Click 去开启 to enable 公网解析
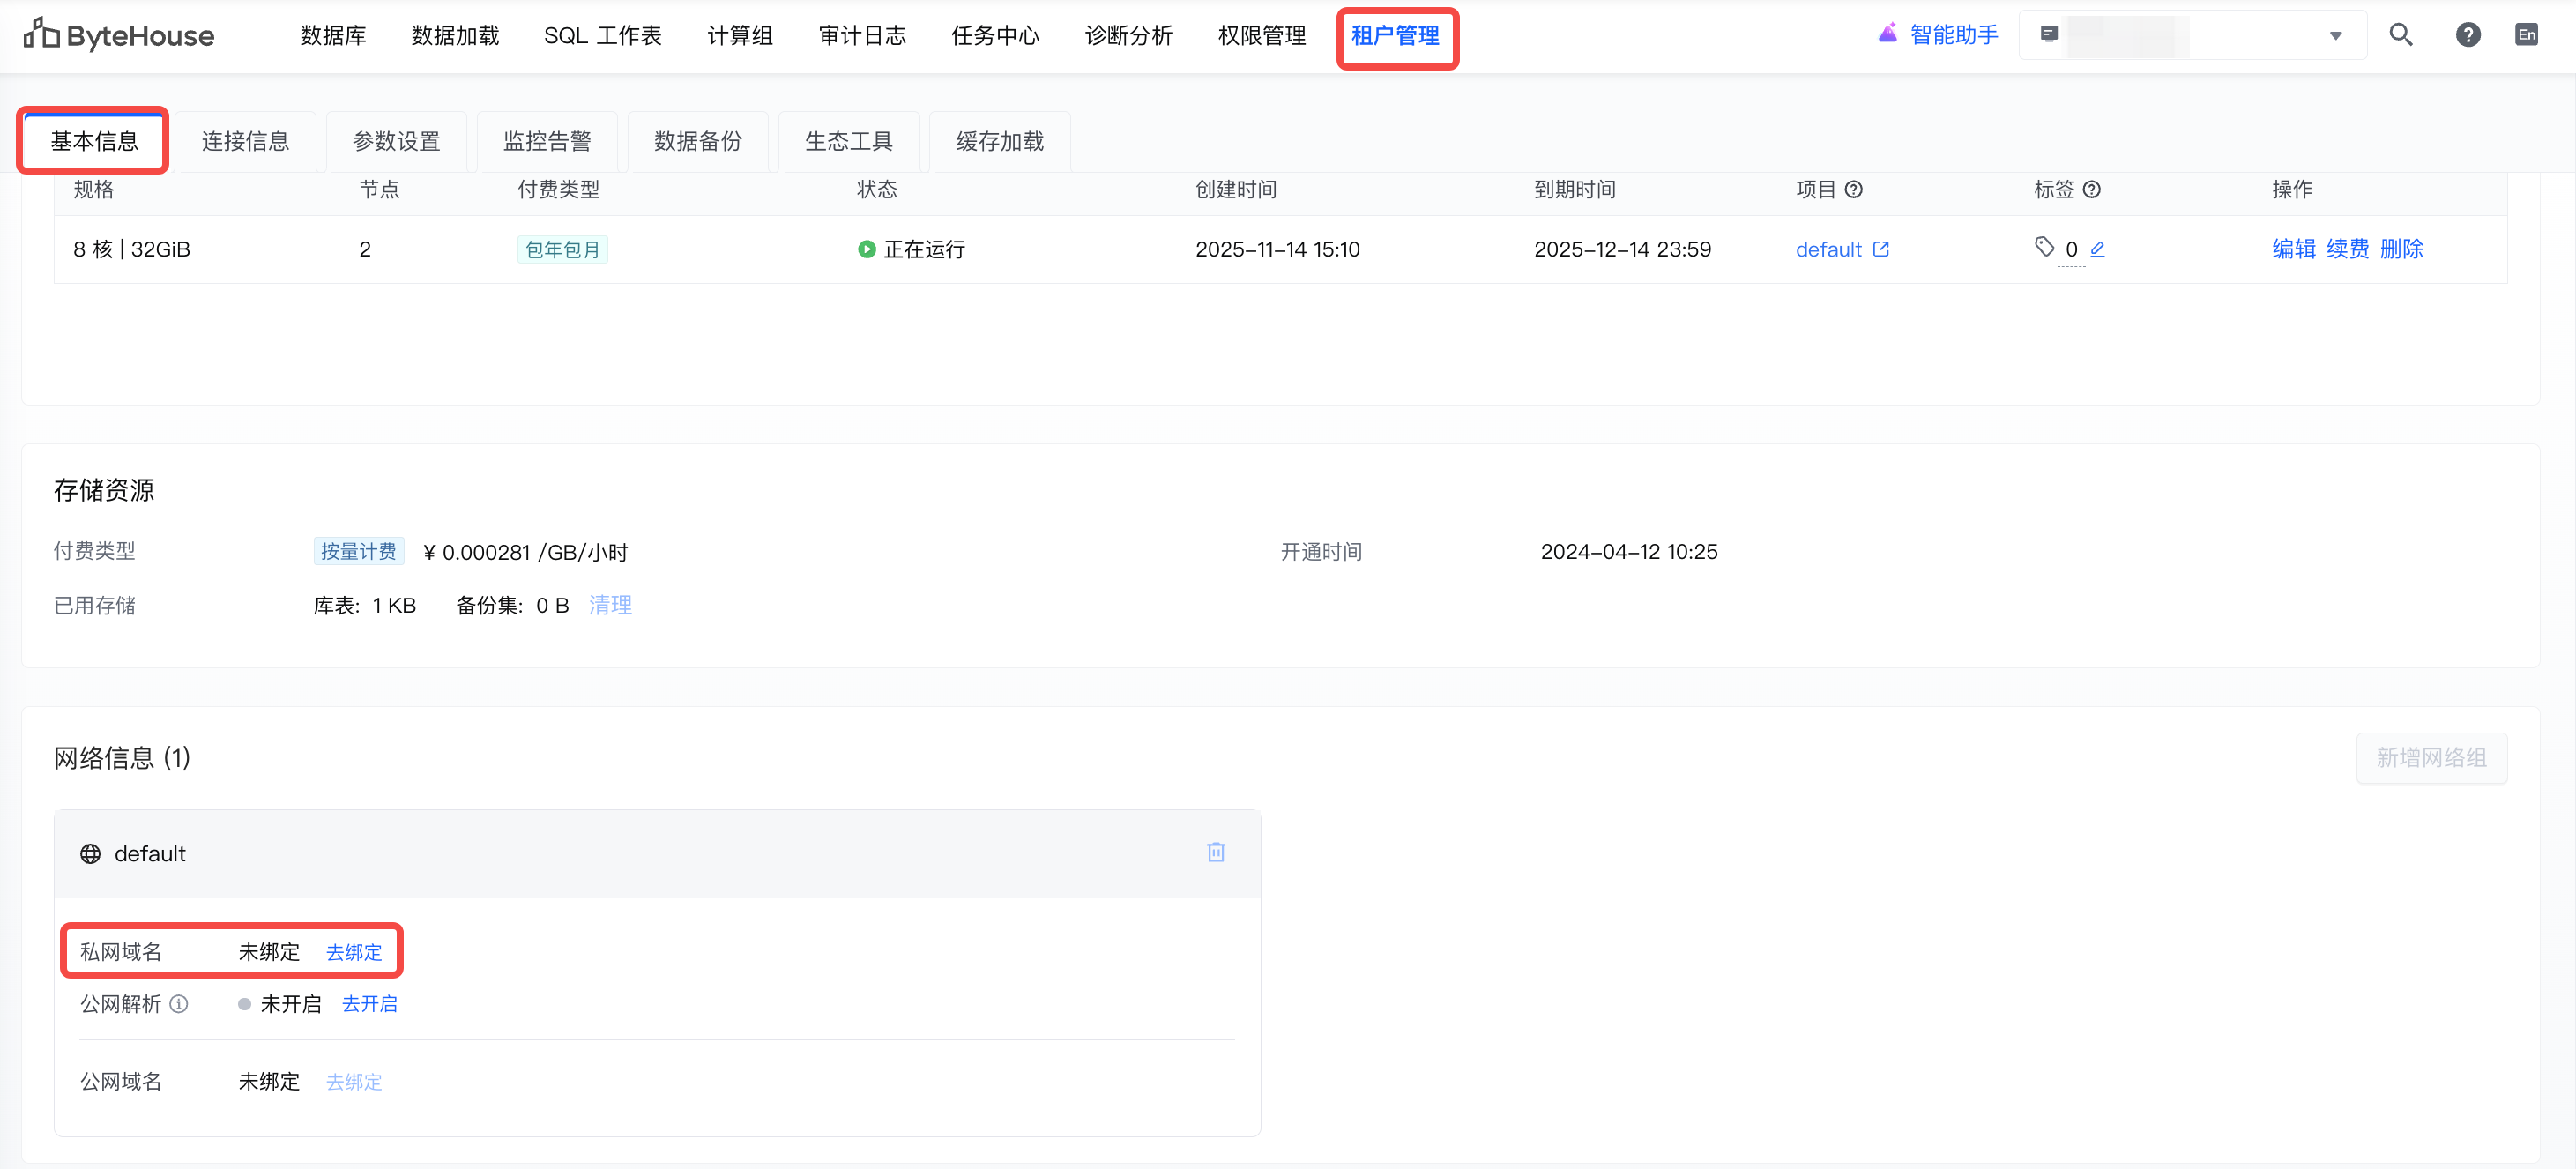This screenshot has height=1169, width=2576. (x=369, y=1004)
